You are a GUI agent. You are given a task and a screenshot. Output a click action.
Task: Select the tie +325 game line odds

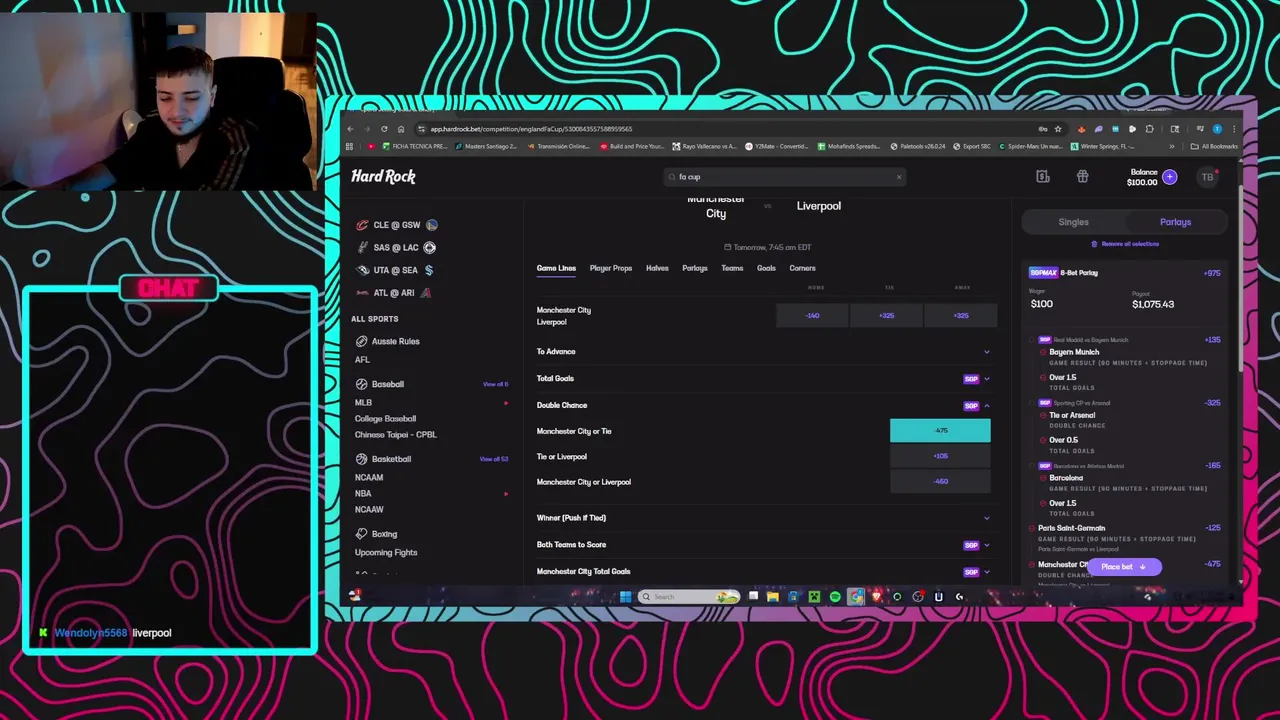(887, 316)
